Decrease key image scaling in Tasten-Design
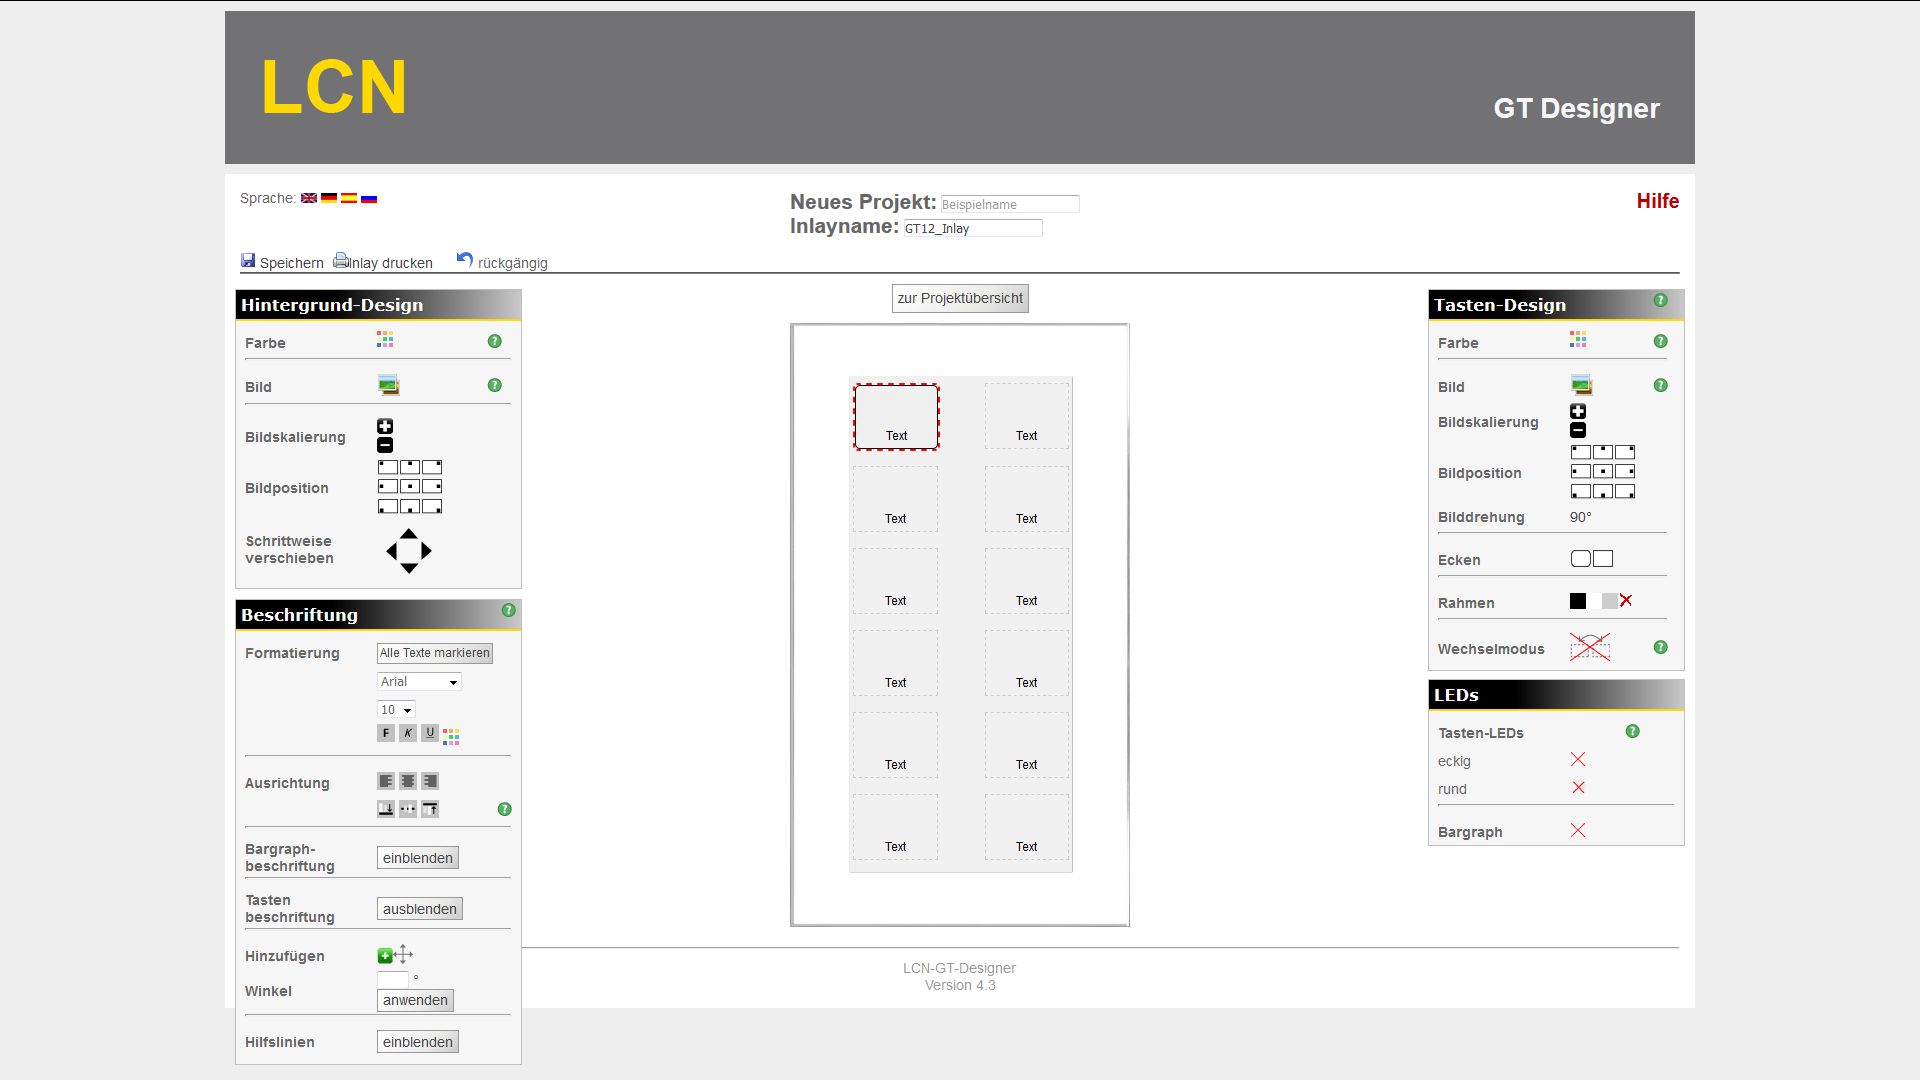 click(x=1578, y=430)
